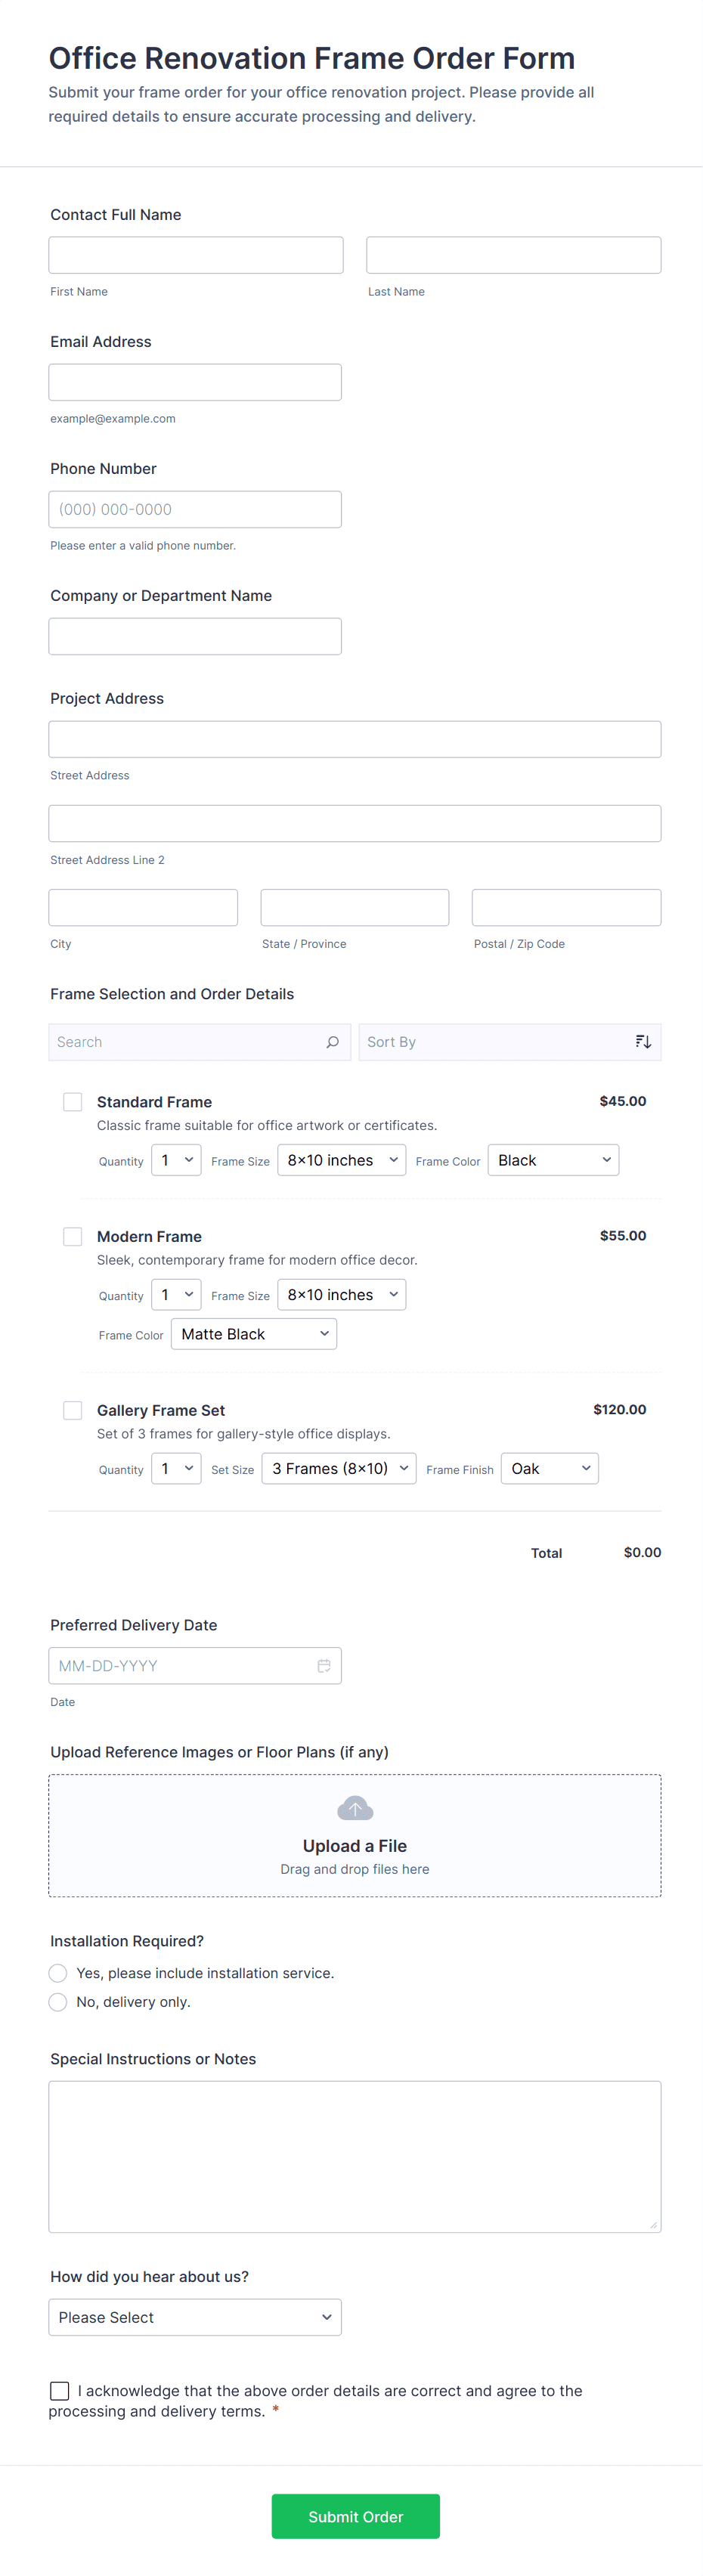The width and height of the screenshot is (703, 2576).
Task: Click the Email Address field
Action: pos(195,382)
